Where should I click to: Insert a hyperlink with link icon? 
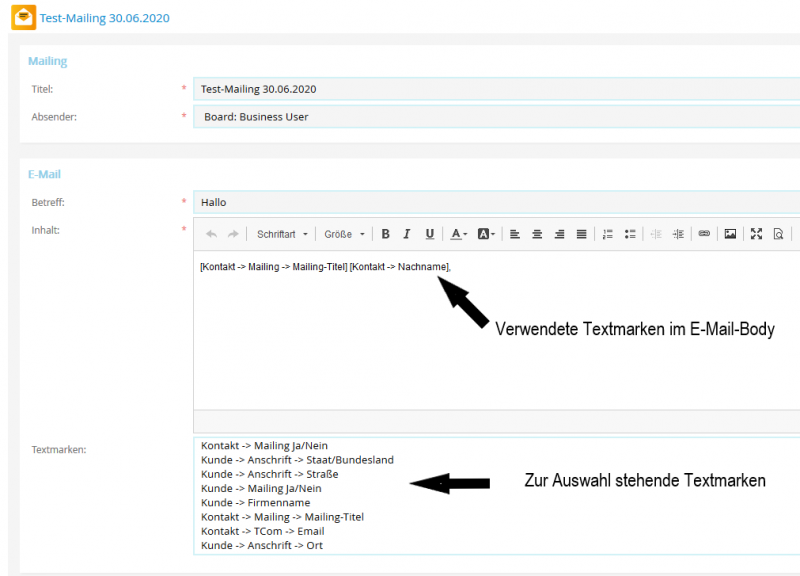tap(704, 234)
